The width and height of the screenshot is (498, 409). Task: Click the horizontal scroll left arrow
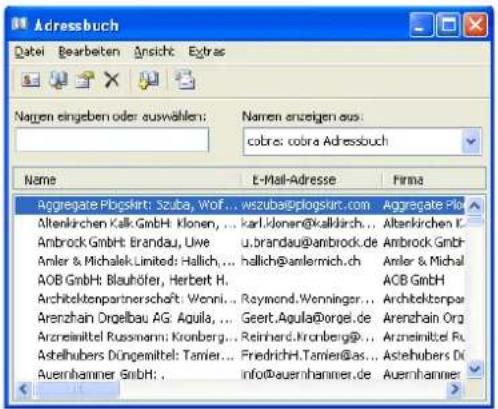(23, 389)
